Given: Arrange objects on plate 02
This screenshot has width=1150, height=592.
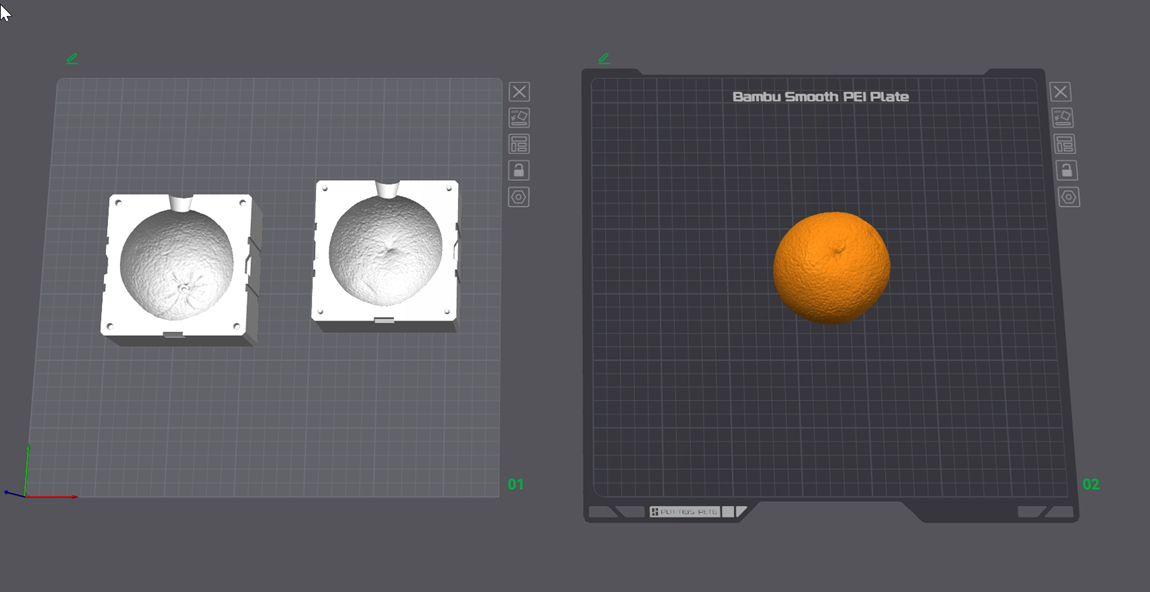Looking at the screenshot, I should 1064,144.
